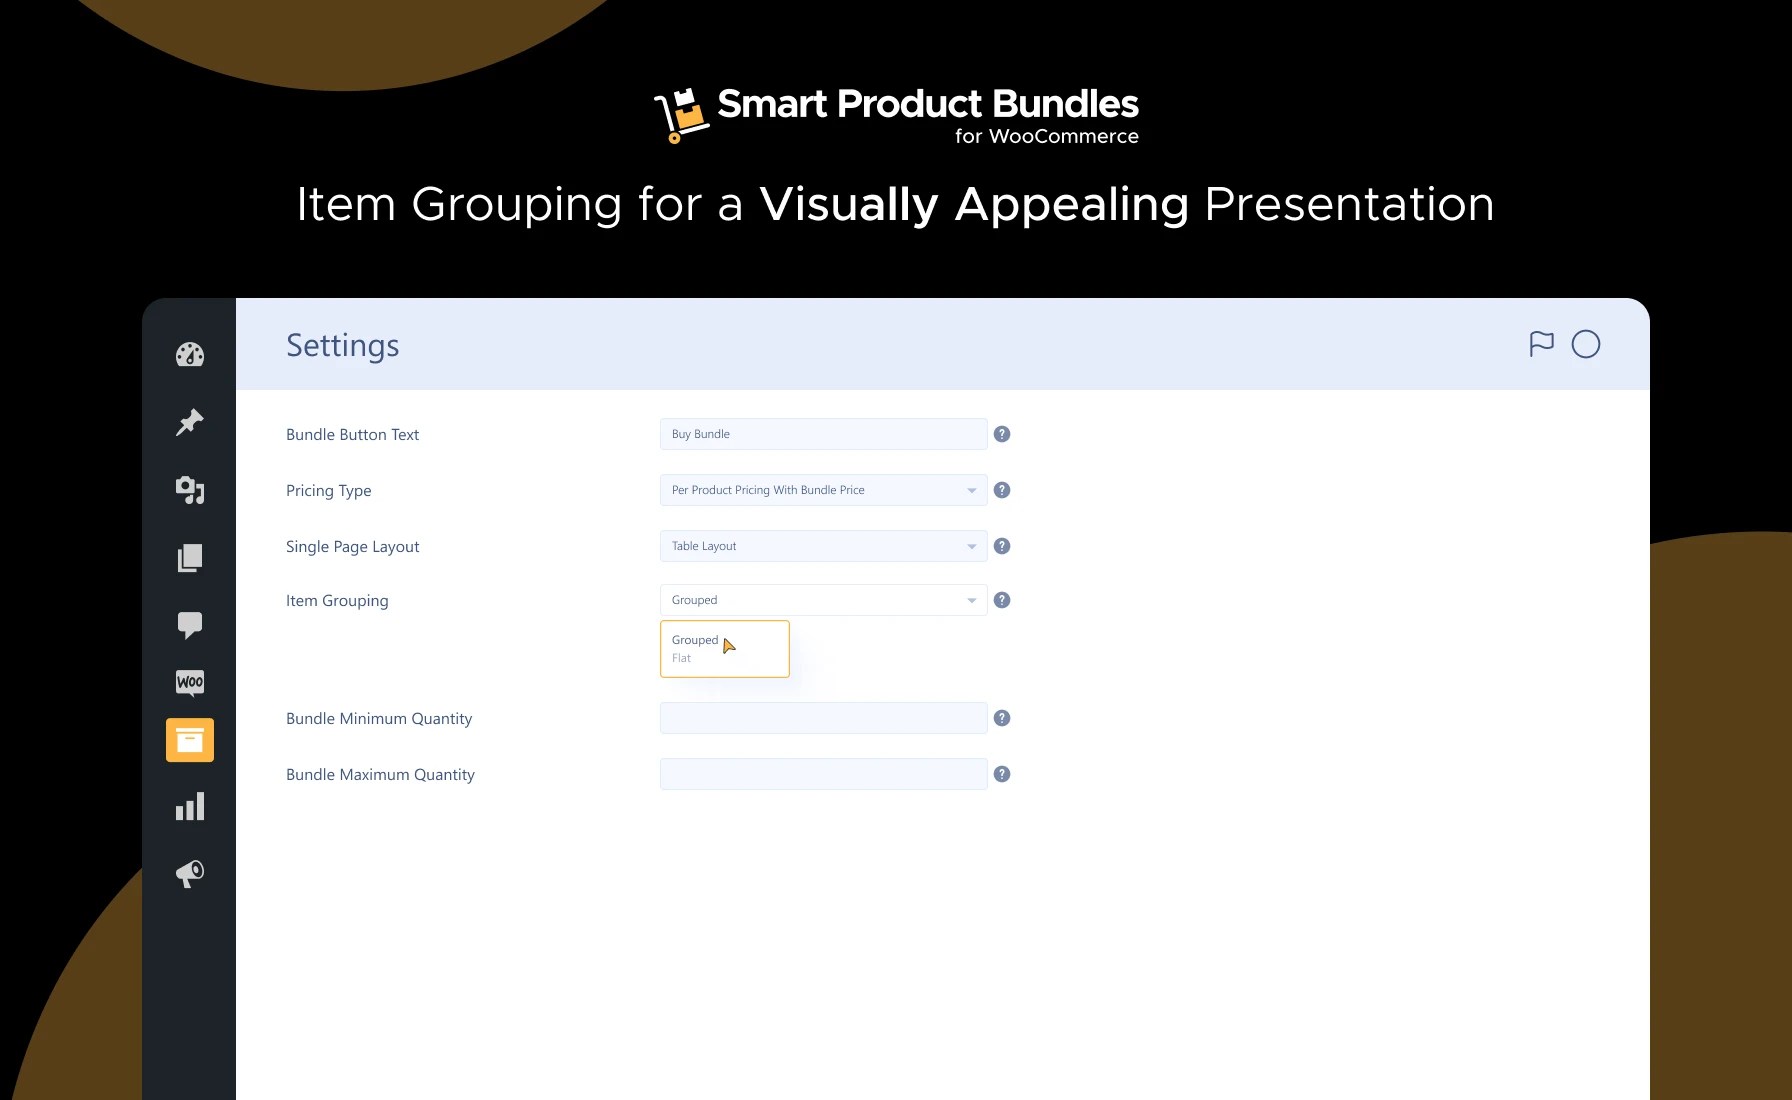The height and width of the screenshot is (1100, 1792).
Task: Expand the Item Grouping dropdown
Action: (822, 600)
